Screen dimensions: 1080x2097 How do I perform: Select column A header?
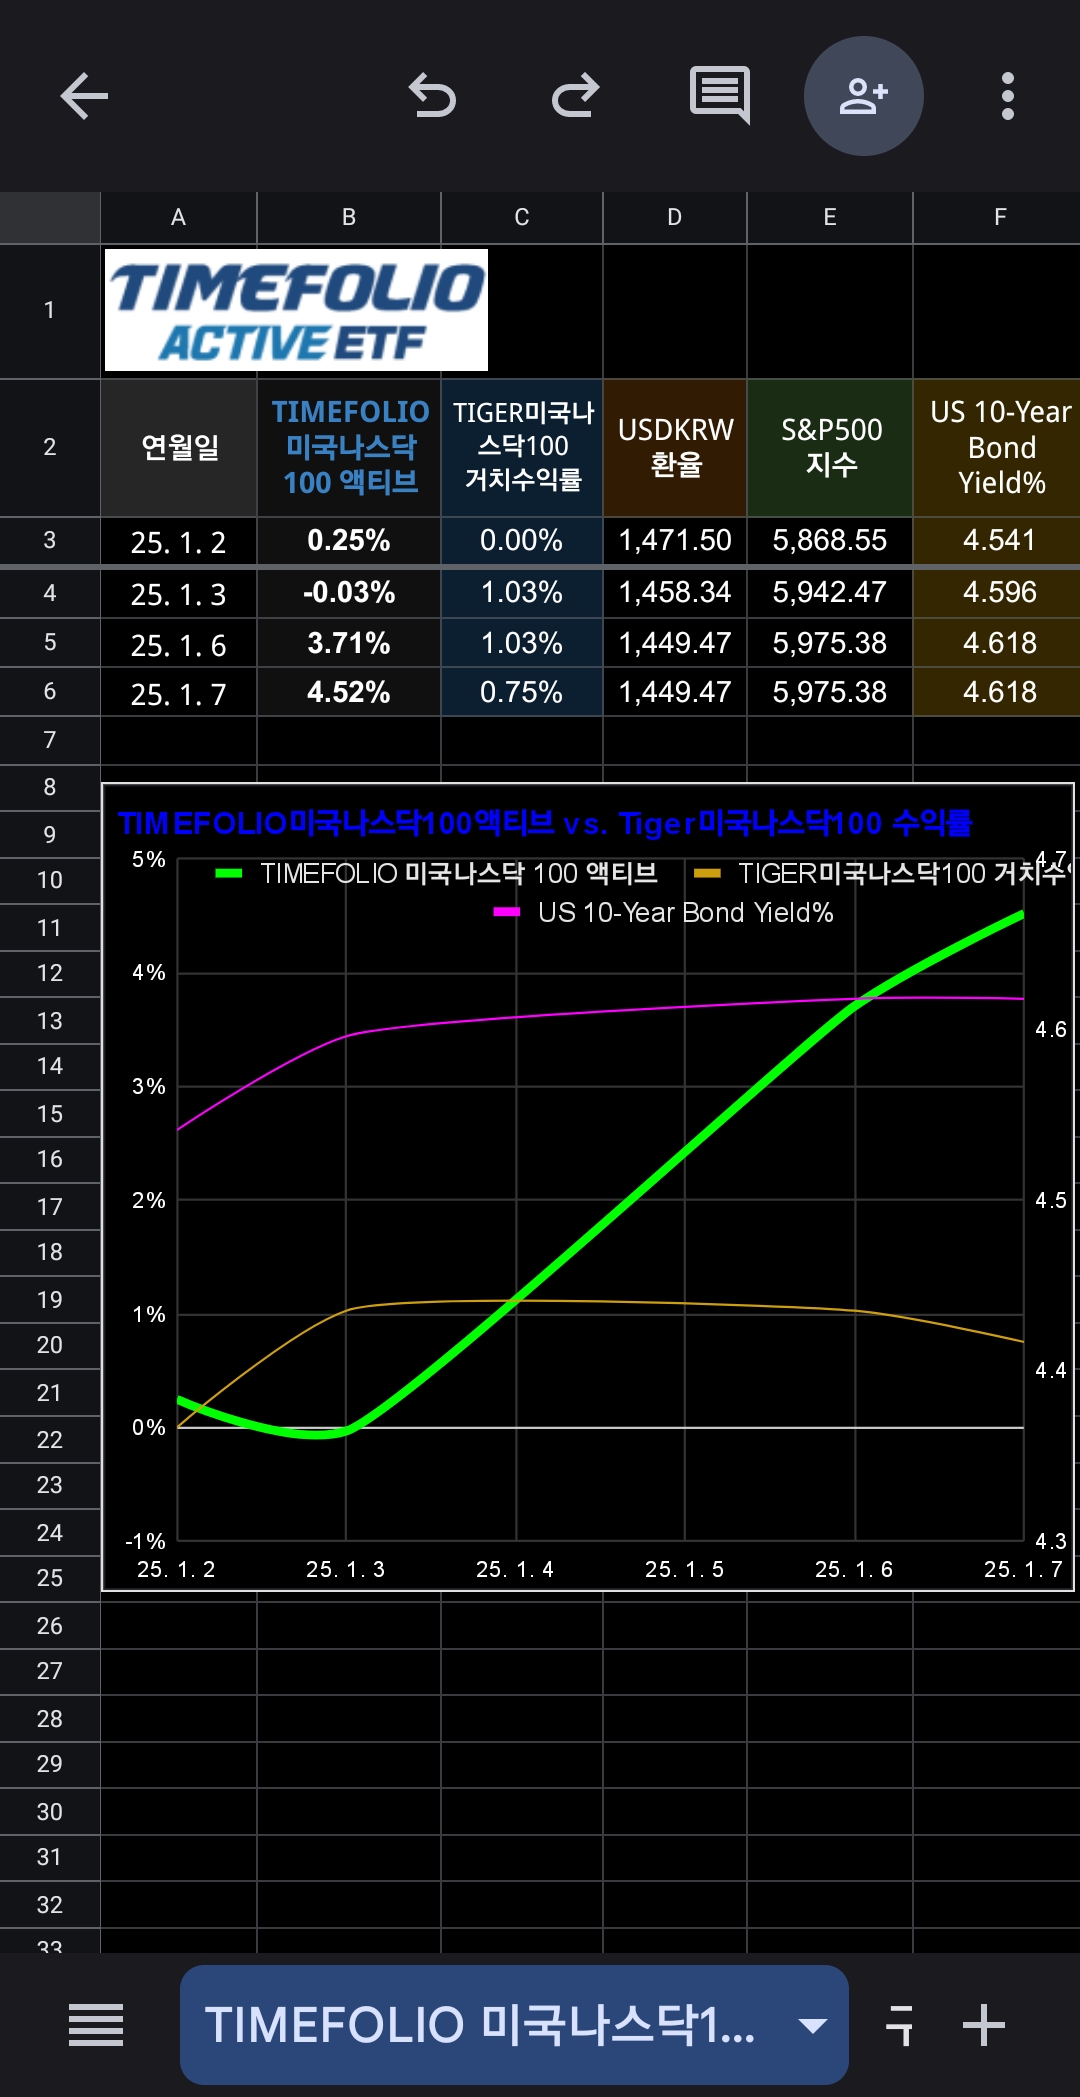pyautogui.click(x=179, y=218)
